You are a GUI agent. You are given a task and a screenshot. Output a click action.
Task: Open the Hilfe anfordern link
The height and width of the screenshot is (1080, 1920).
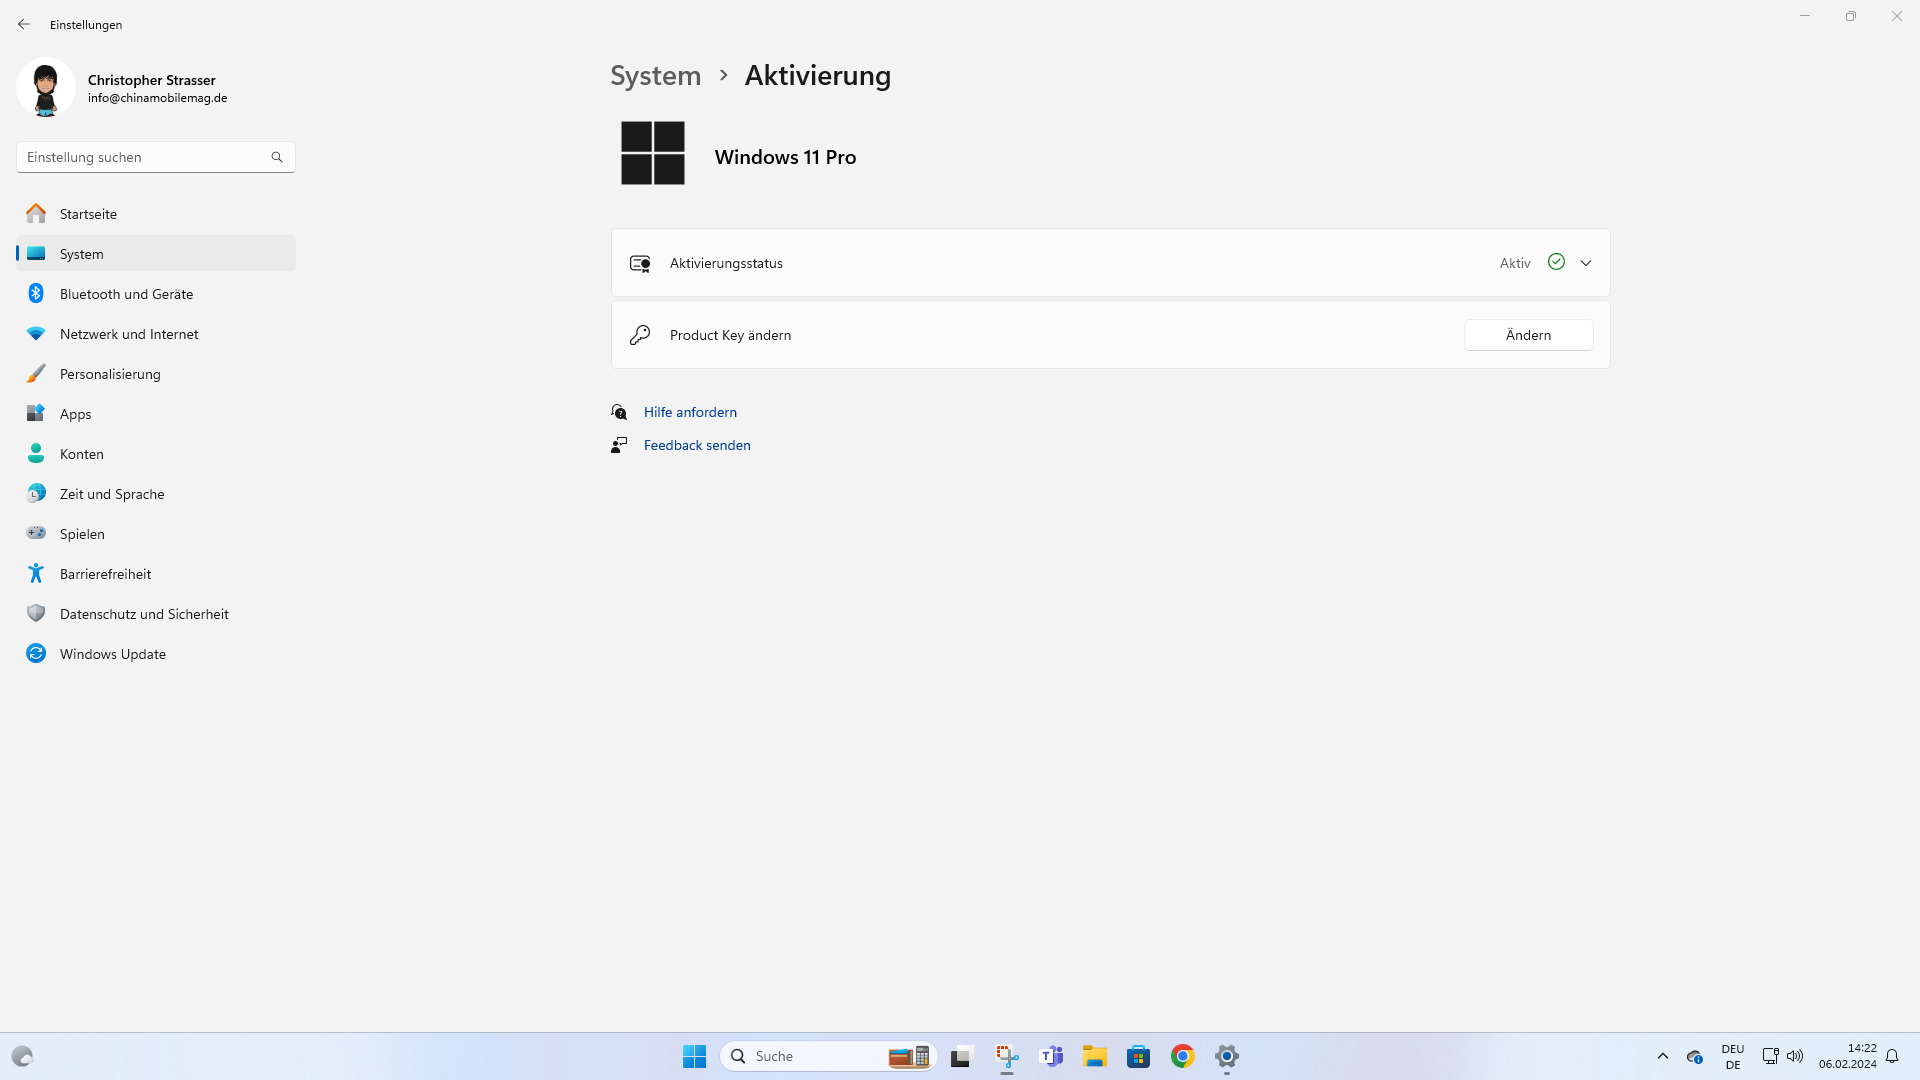(x=690, y=412)
